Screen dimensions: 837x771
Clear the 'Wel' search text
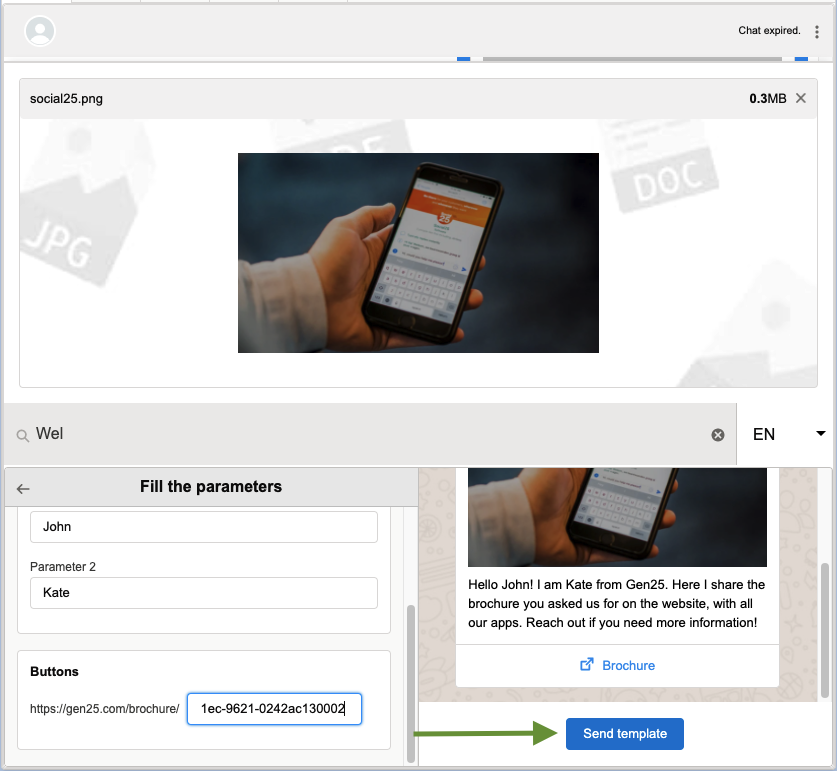pyautogui.click(x=717, y=435)
